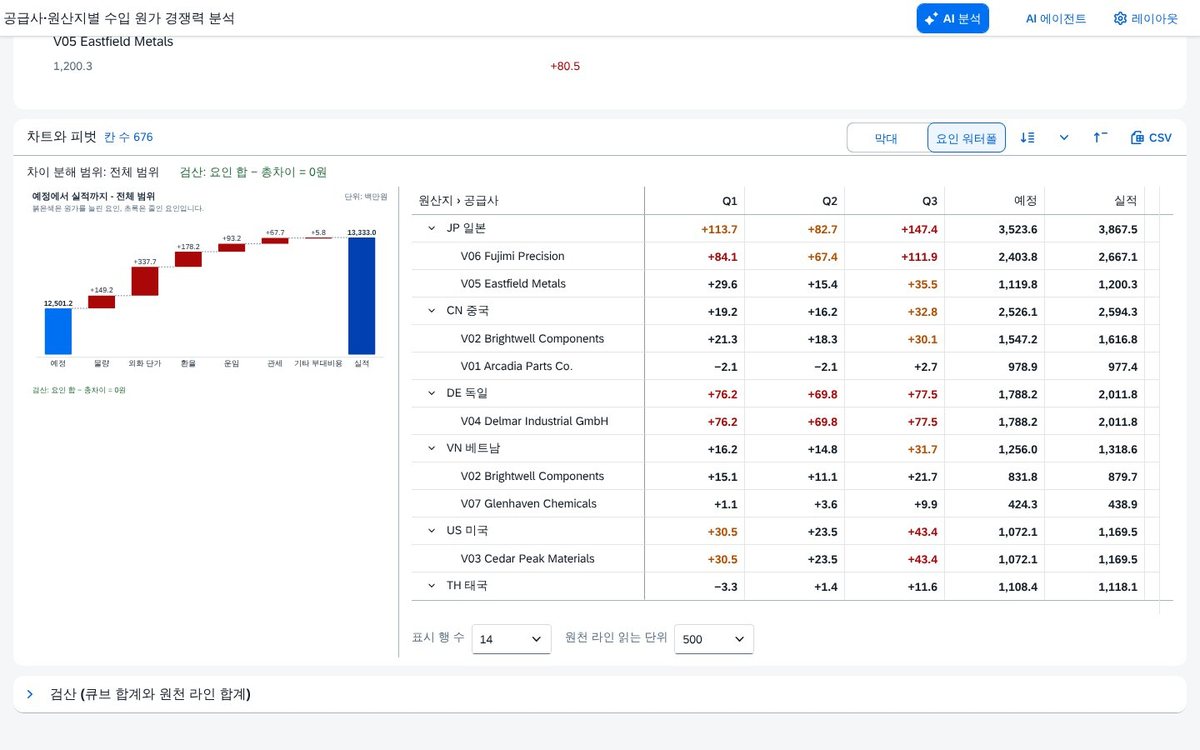
Task: Click US 미국 실적 value 1,169.5
Action: (x=1117, y=532)
